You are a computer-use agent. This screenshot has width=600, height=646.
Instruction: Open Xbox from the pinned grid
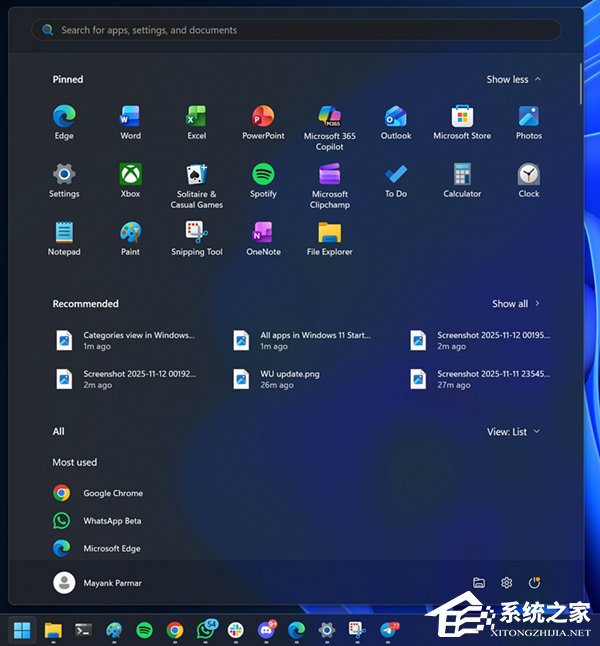[130, 180]
